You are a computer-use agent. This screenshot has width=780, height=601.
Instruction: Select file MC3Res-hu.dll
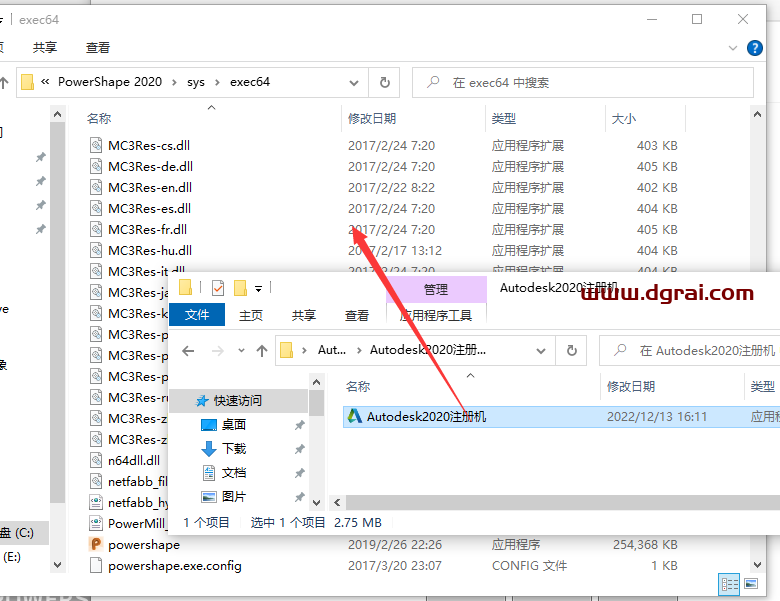[x=150, y=250]
